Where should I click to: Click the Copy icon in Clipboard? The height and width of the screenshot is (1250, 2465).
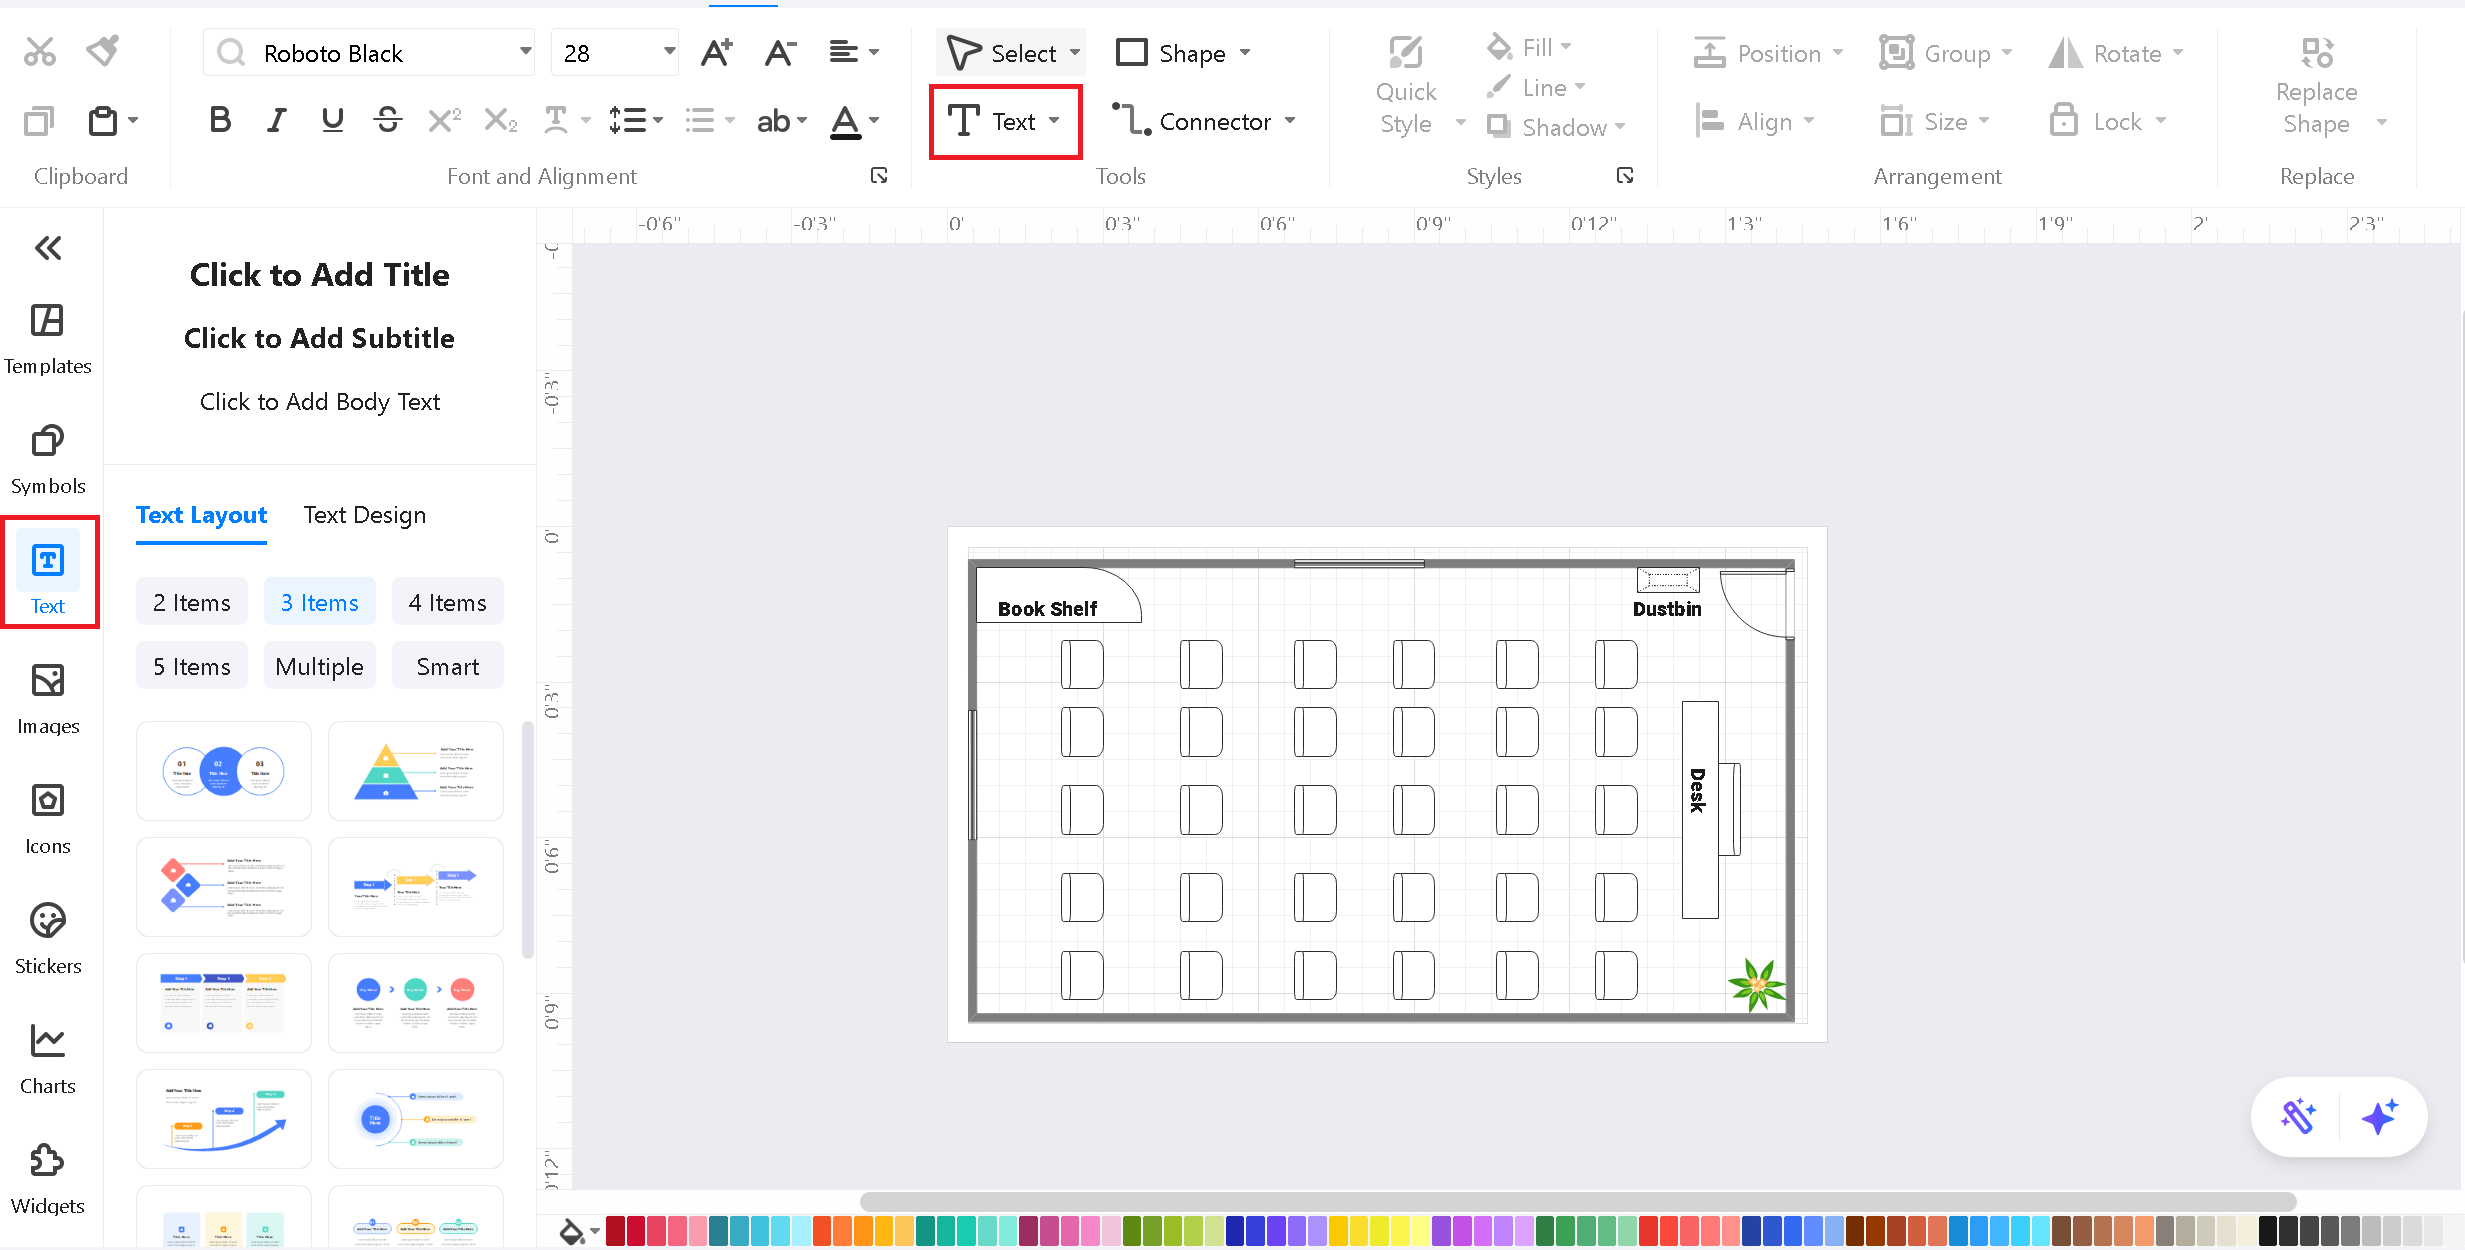(39, 121)
